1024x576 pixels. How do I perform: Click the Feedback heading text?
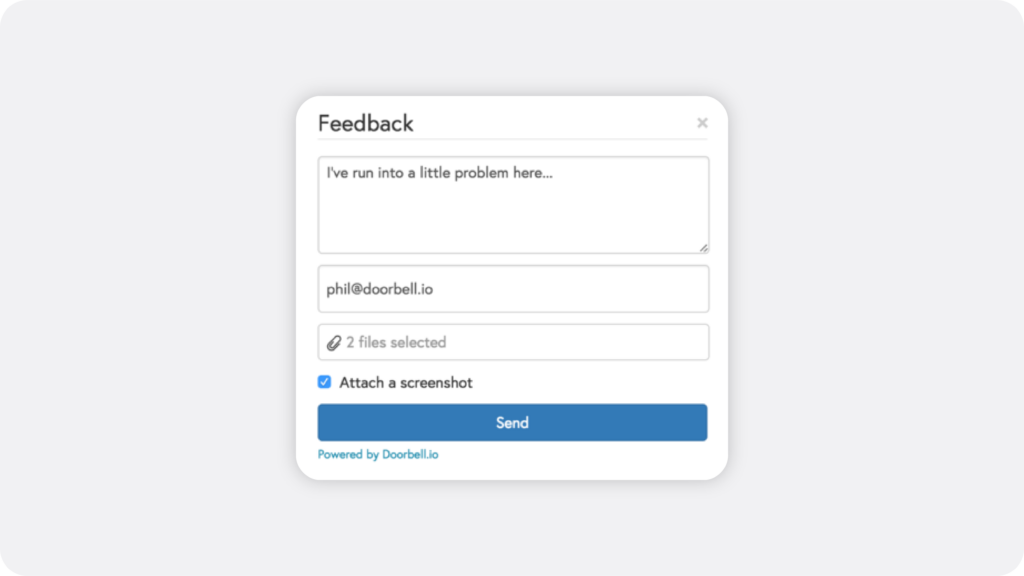pos(366,123)
